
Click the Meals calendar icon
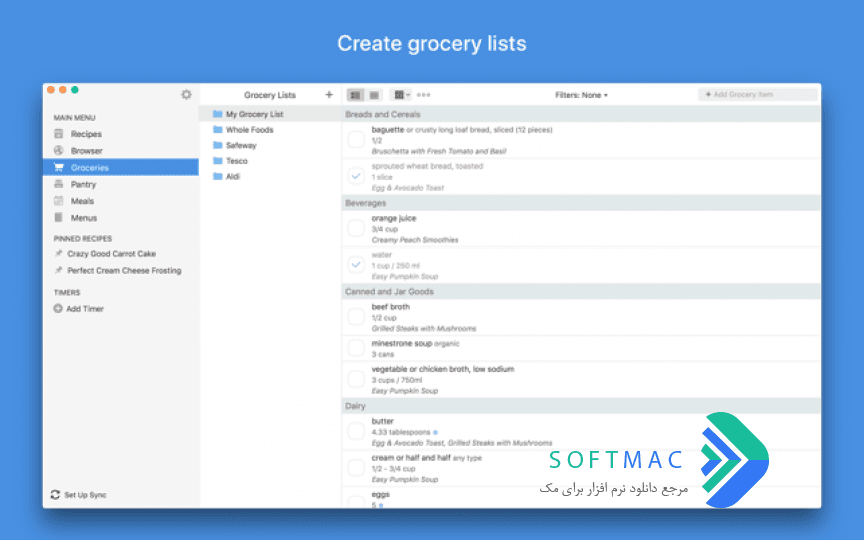(x=59, y=201)
